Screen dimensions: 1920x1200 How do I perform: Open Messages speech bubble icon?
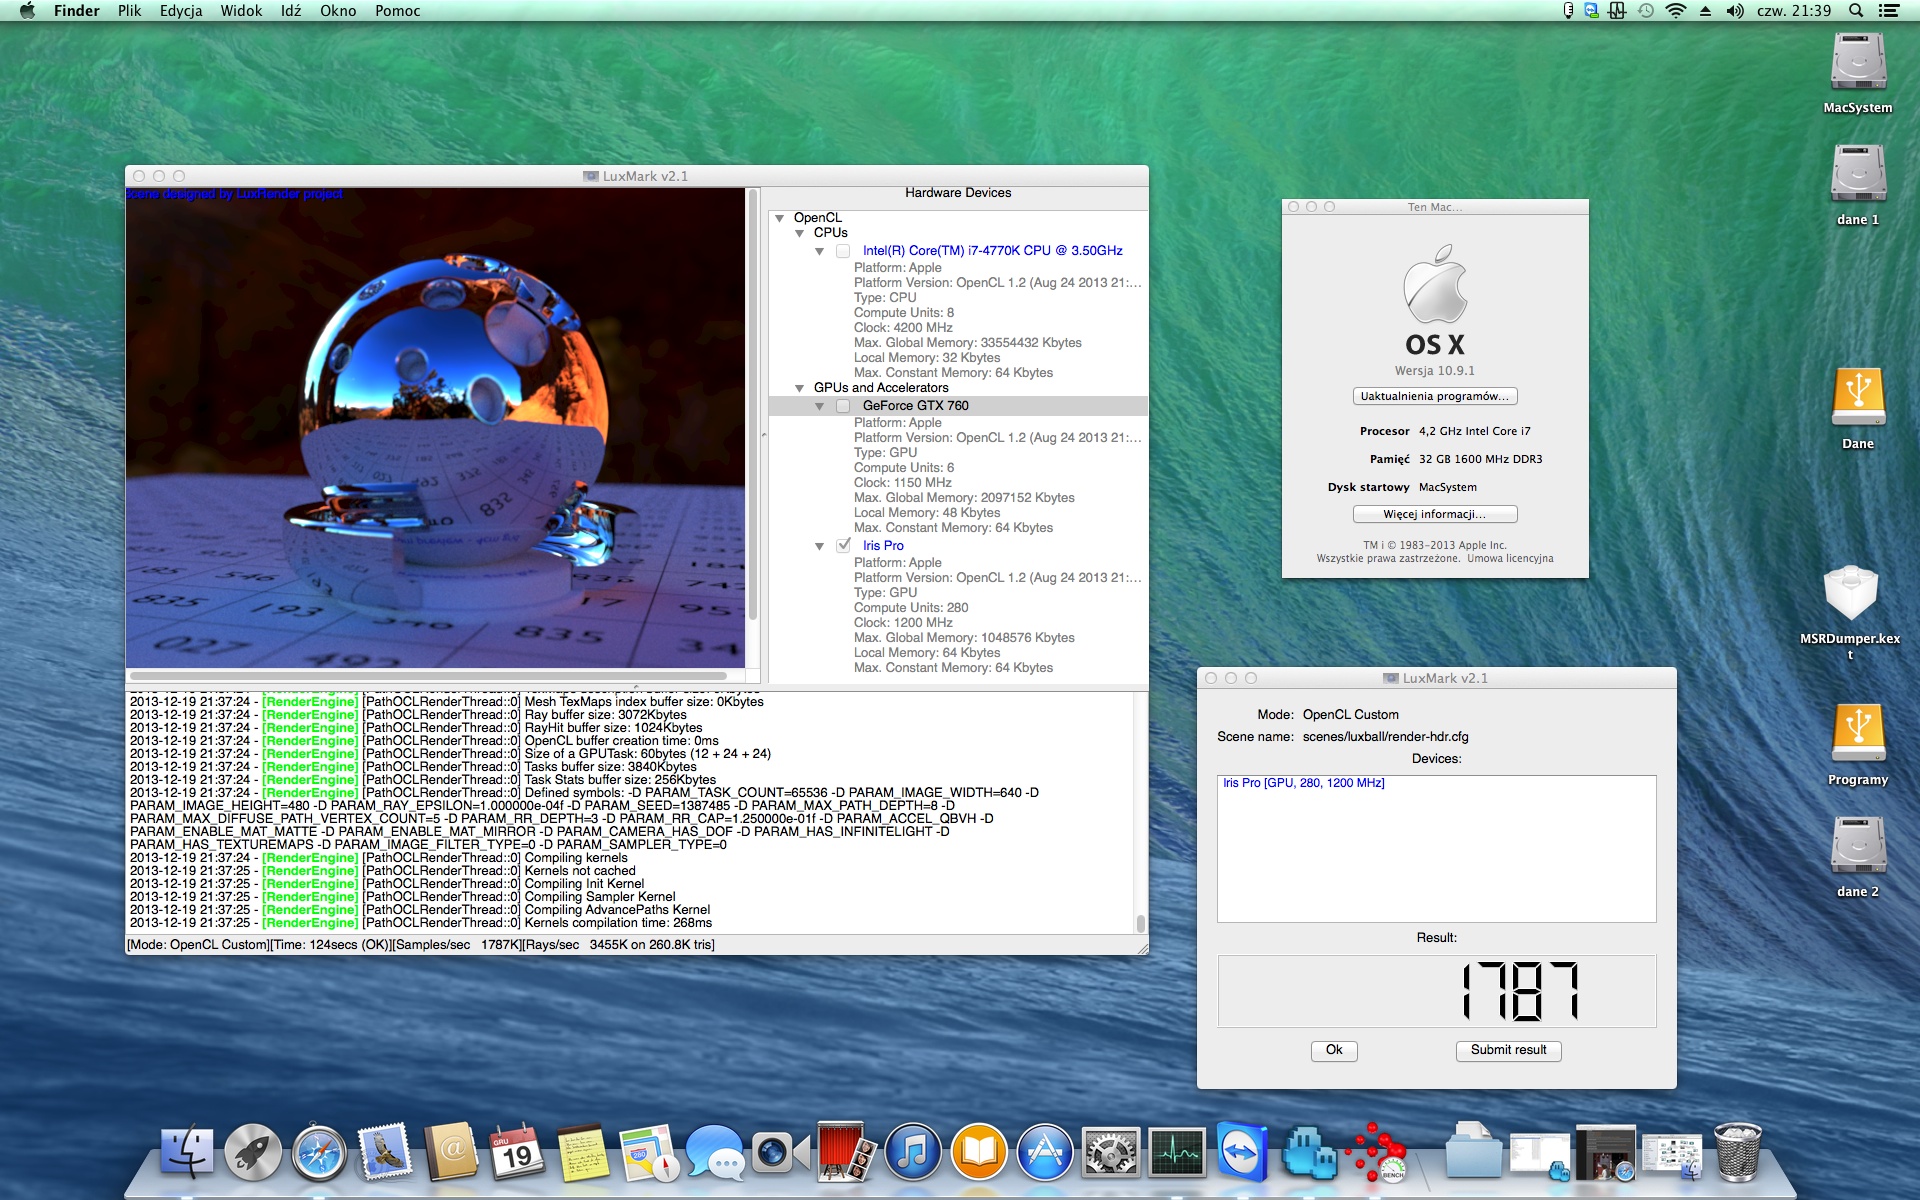[x=715, y=1152]
